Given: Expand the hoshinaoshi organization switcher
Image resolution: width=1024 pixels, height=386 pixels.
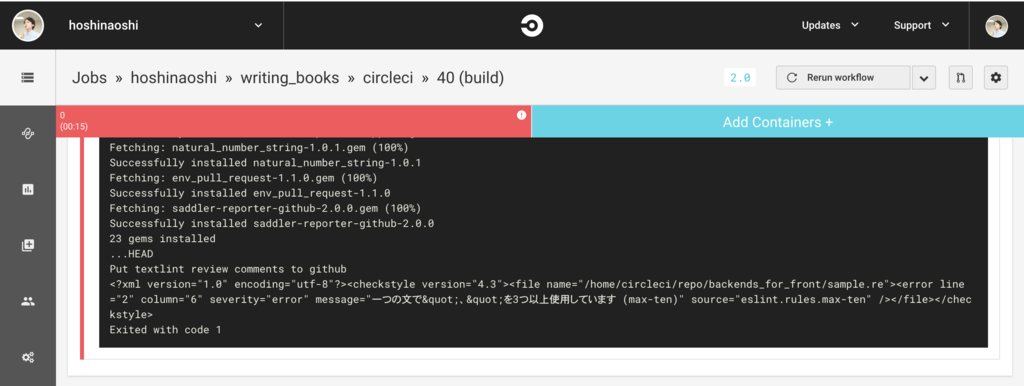Looking at the screenshot, I should (165, 25).
